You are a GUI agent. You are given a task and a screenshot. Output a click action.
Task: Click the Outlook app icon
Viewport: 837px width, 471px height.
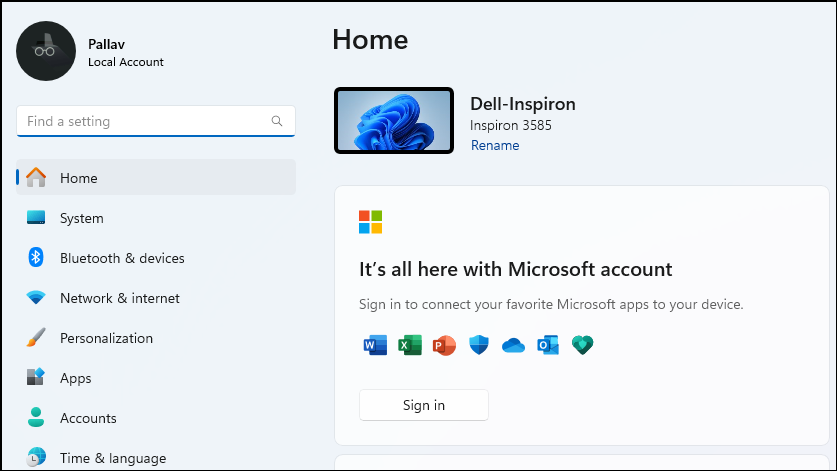(x=548, y=345)
